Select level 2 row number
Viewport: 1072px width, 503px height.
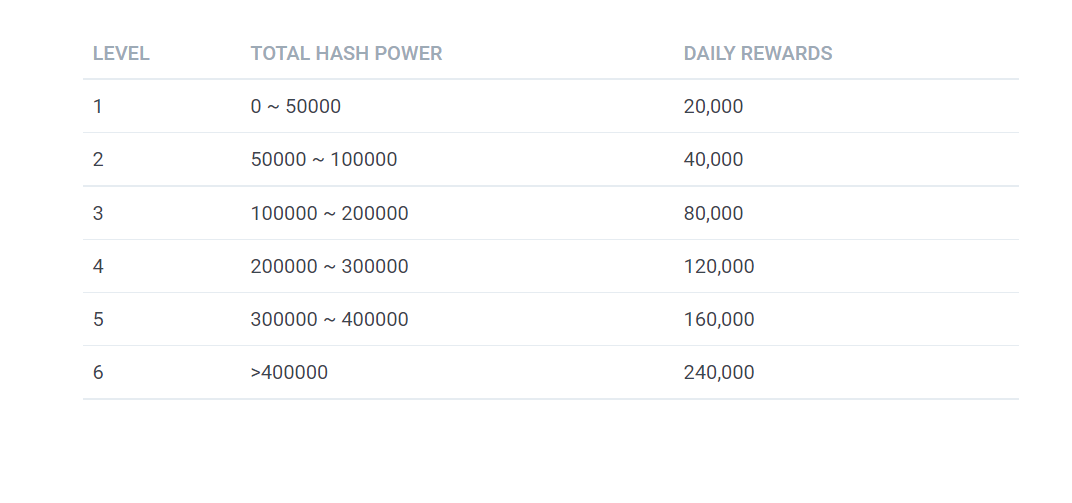coord(98,160)
